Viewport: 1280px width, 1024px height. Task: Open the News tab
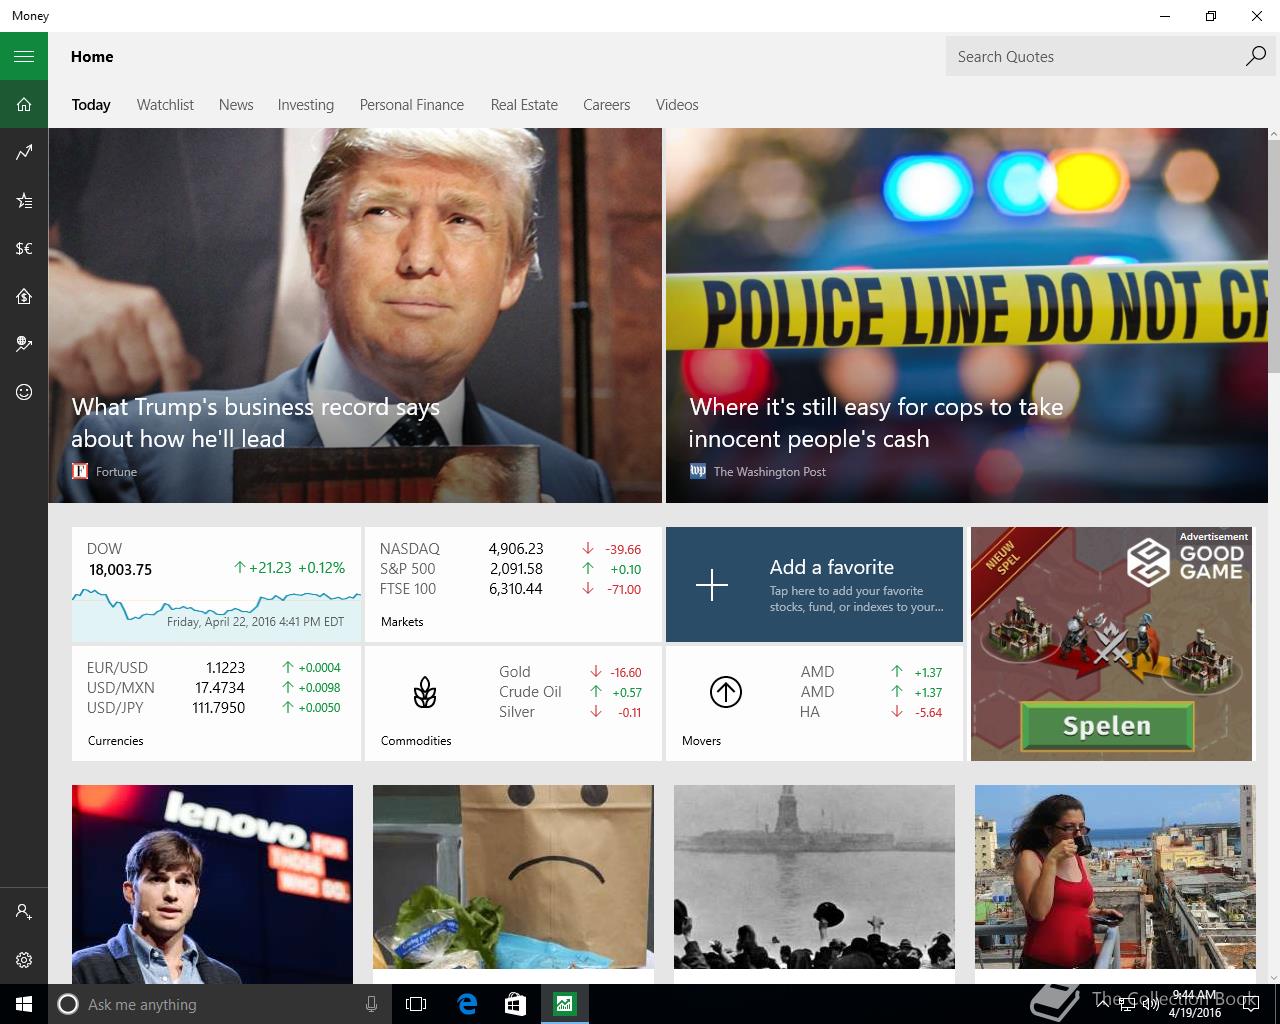click(x=236, y=104)
